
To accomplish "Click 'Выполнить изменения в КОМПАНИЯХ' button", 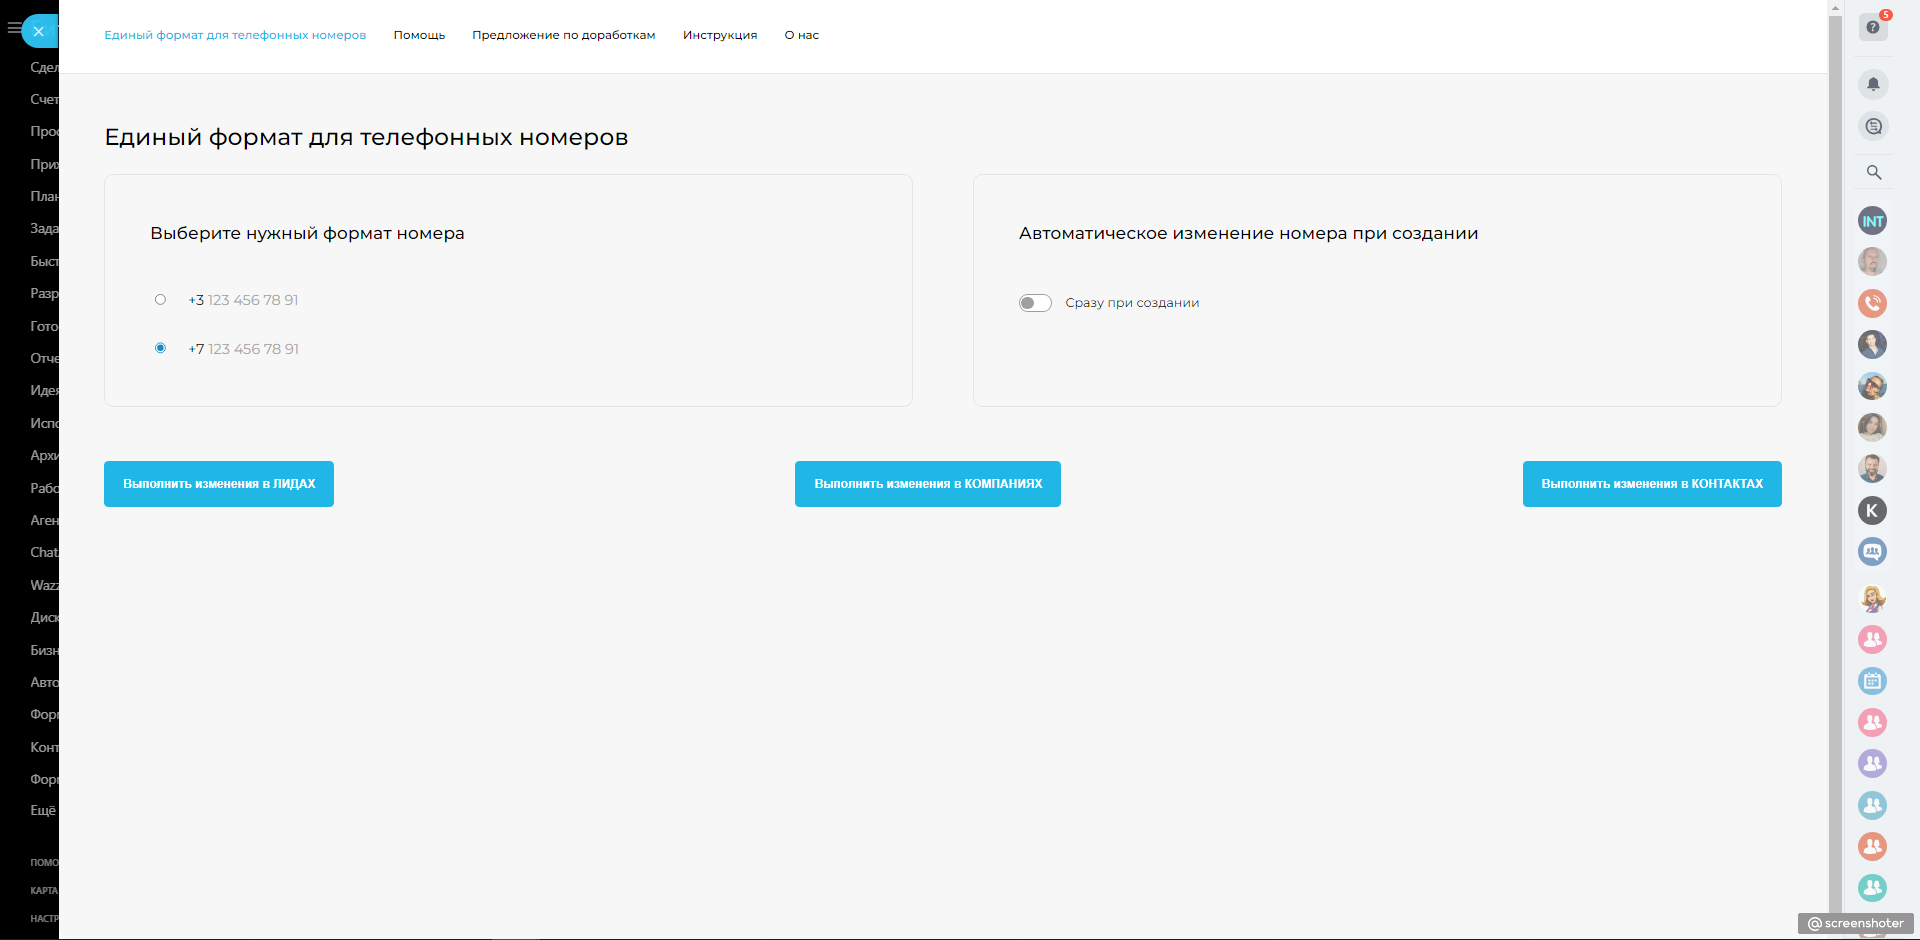I will point(927,484).
